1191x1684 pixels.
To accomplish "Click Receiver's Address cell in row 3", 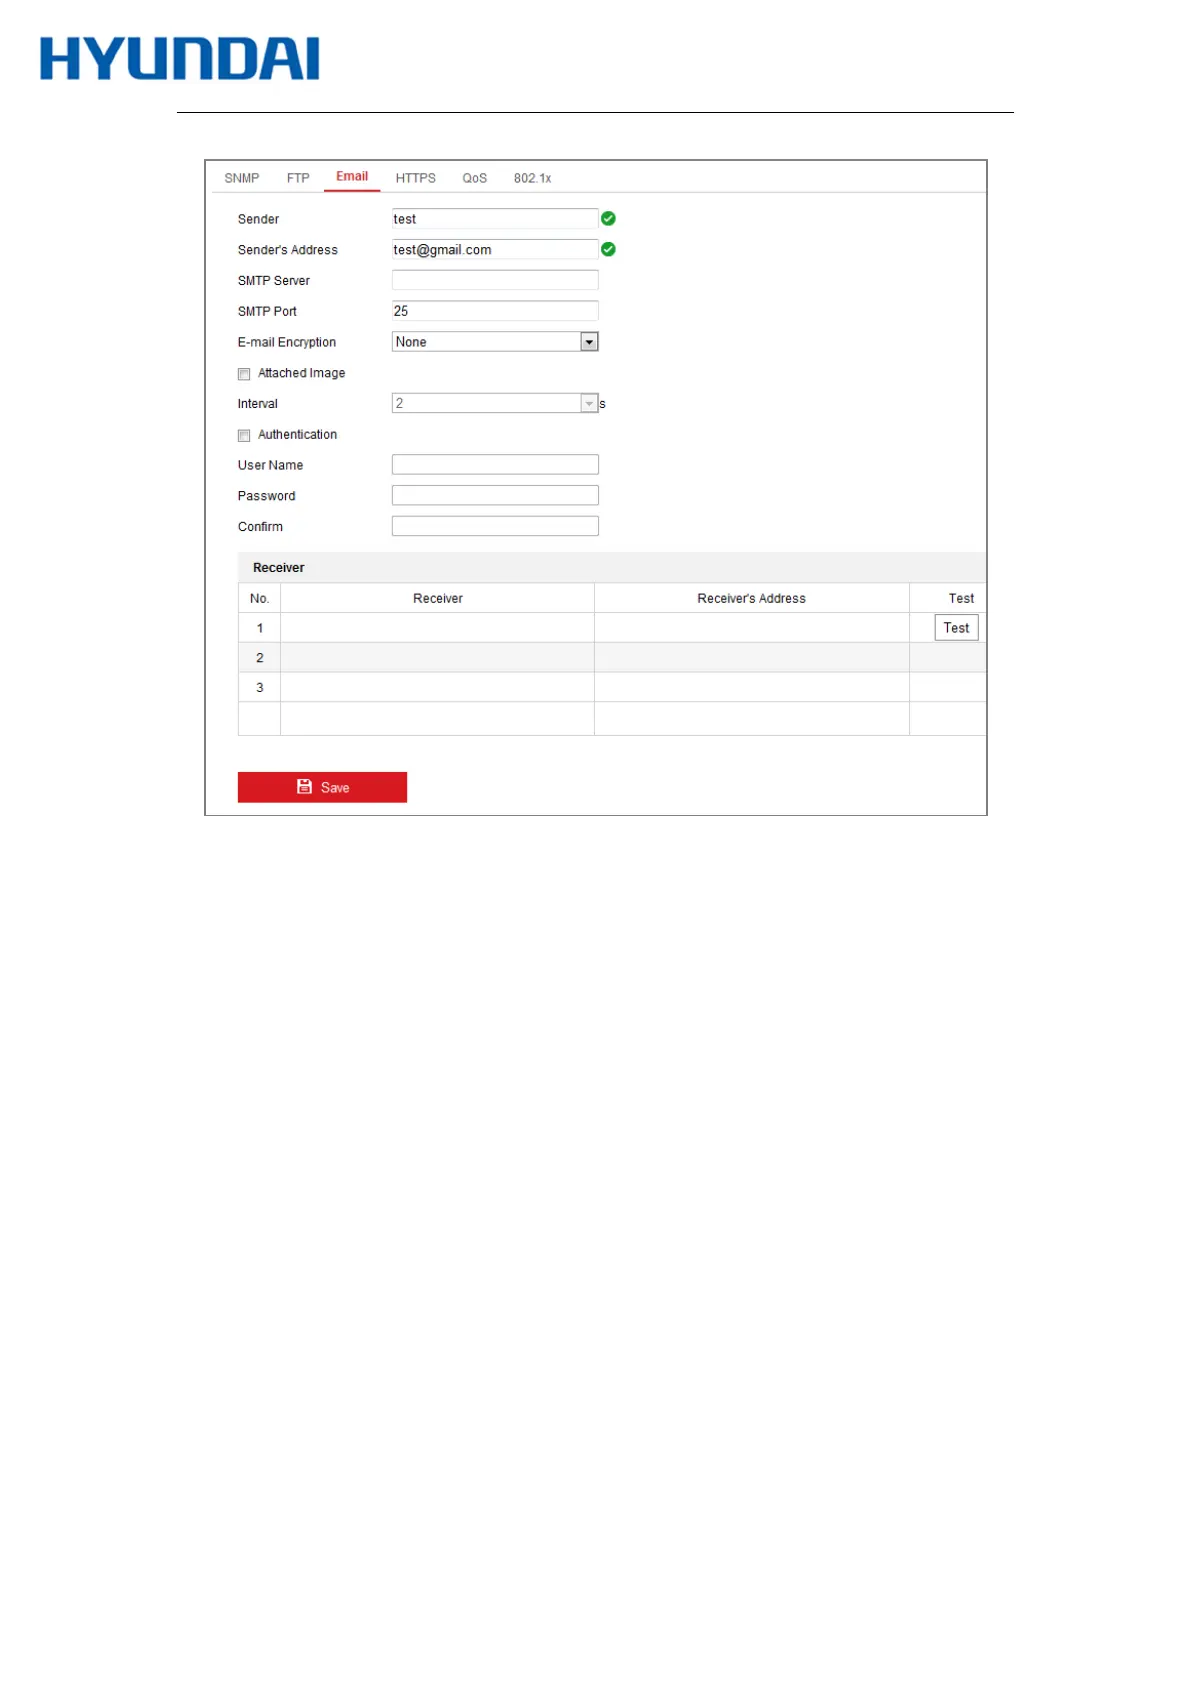I will (751, 687).
